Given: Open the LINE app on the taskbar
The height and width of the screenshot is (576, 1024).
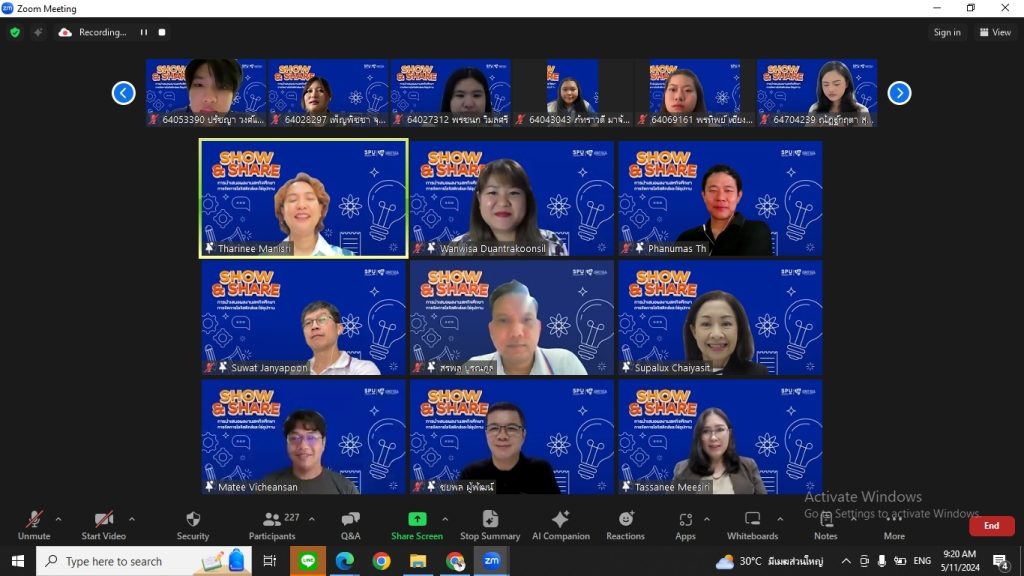Looking at the screenshot, I should point(308,561).
